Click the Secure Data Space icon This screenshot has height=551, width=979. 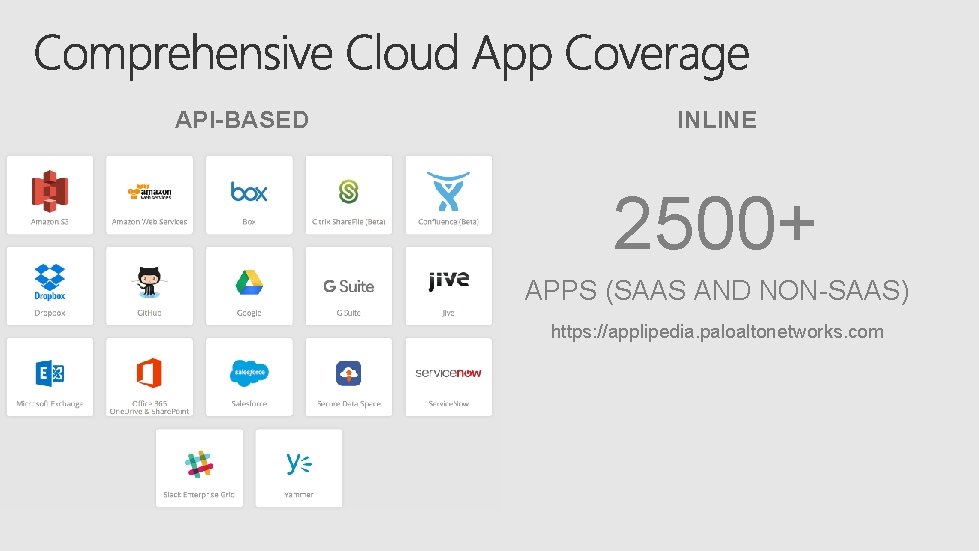pyautogui.click(x=348, y=373)
